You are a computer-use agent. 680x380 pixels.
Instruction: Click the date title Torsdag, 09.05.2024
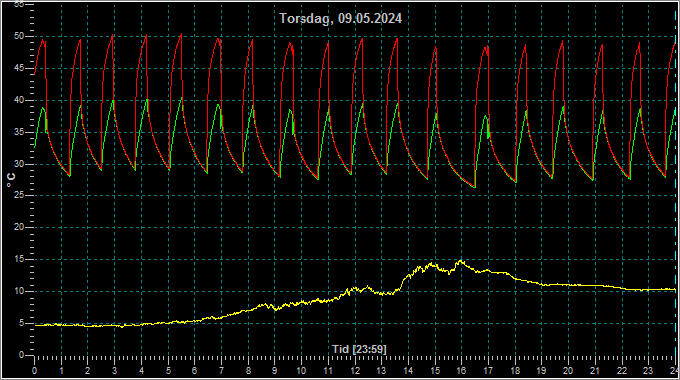coord(340,19)
